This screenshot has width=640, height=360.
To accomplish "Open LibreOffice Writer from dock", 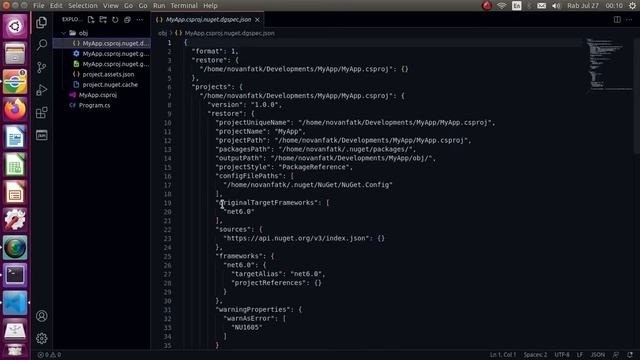I will click(15, 137).
